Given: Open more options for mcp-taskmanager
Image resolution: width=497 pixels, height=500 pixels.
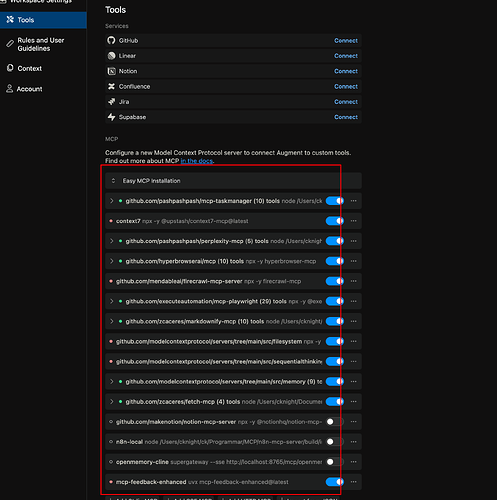Looking at the screenshot, I should pos(354,201).
